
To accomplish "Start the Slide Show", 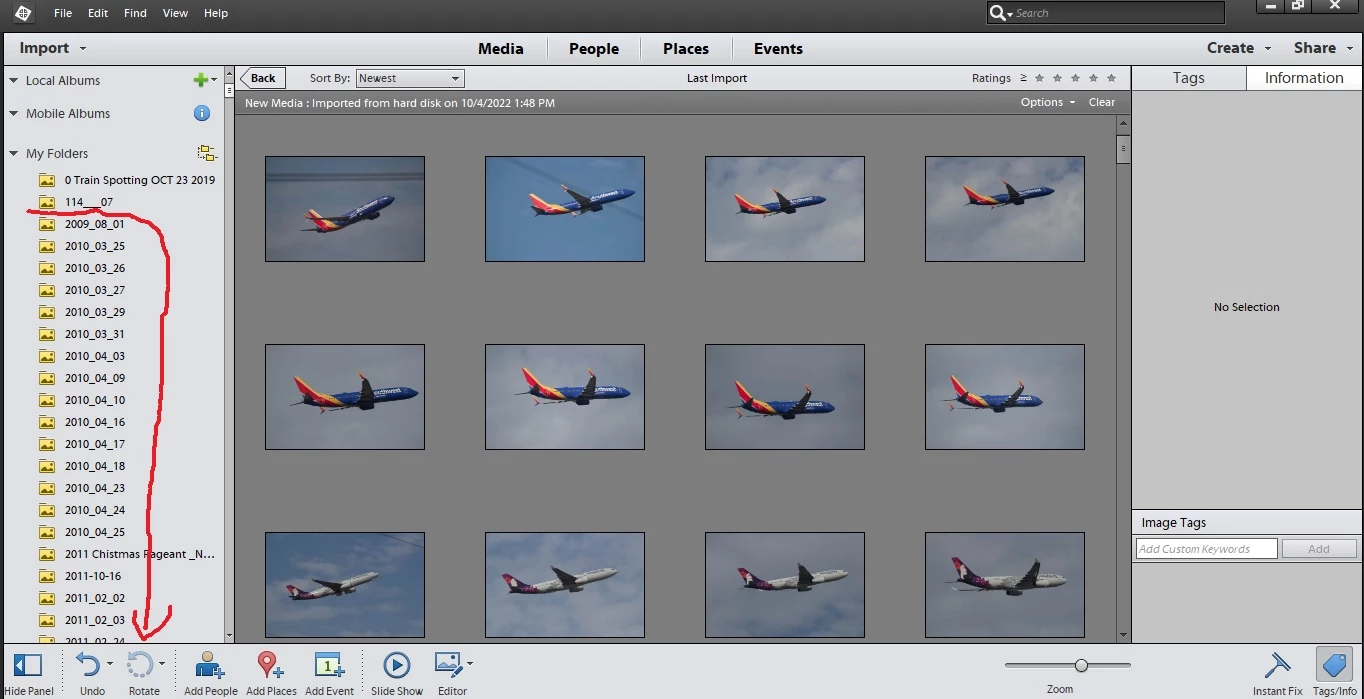I will [397, 665].
